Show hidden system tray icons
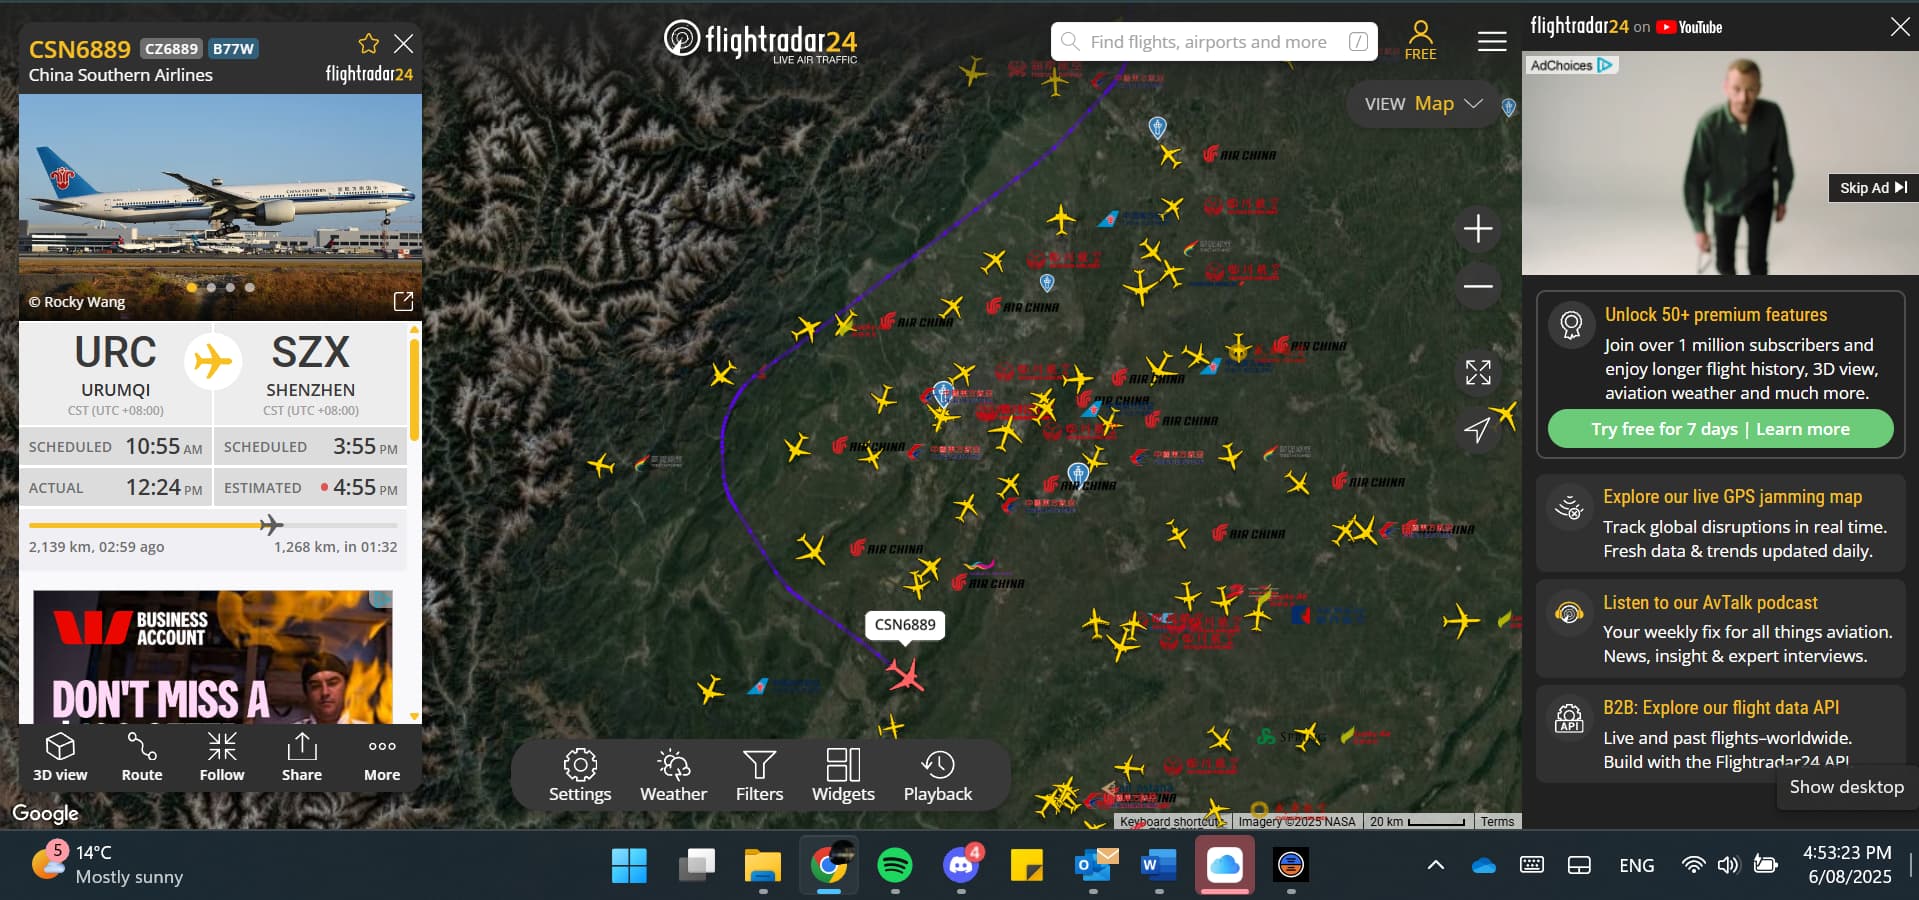Image resolution: width=1919 pixels, height=900 pixels. click(1435, 865)
